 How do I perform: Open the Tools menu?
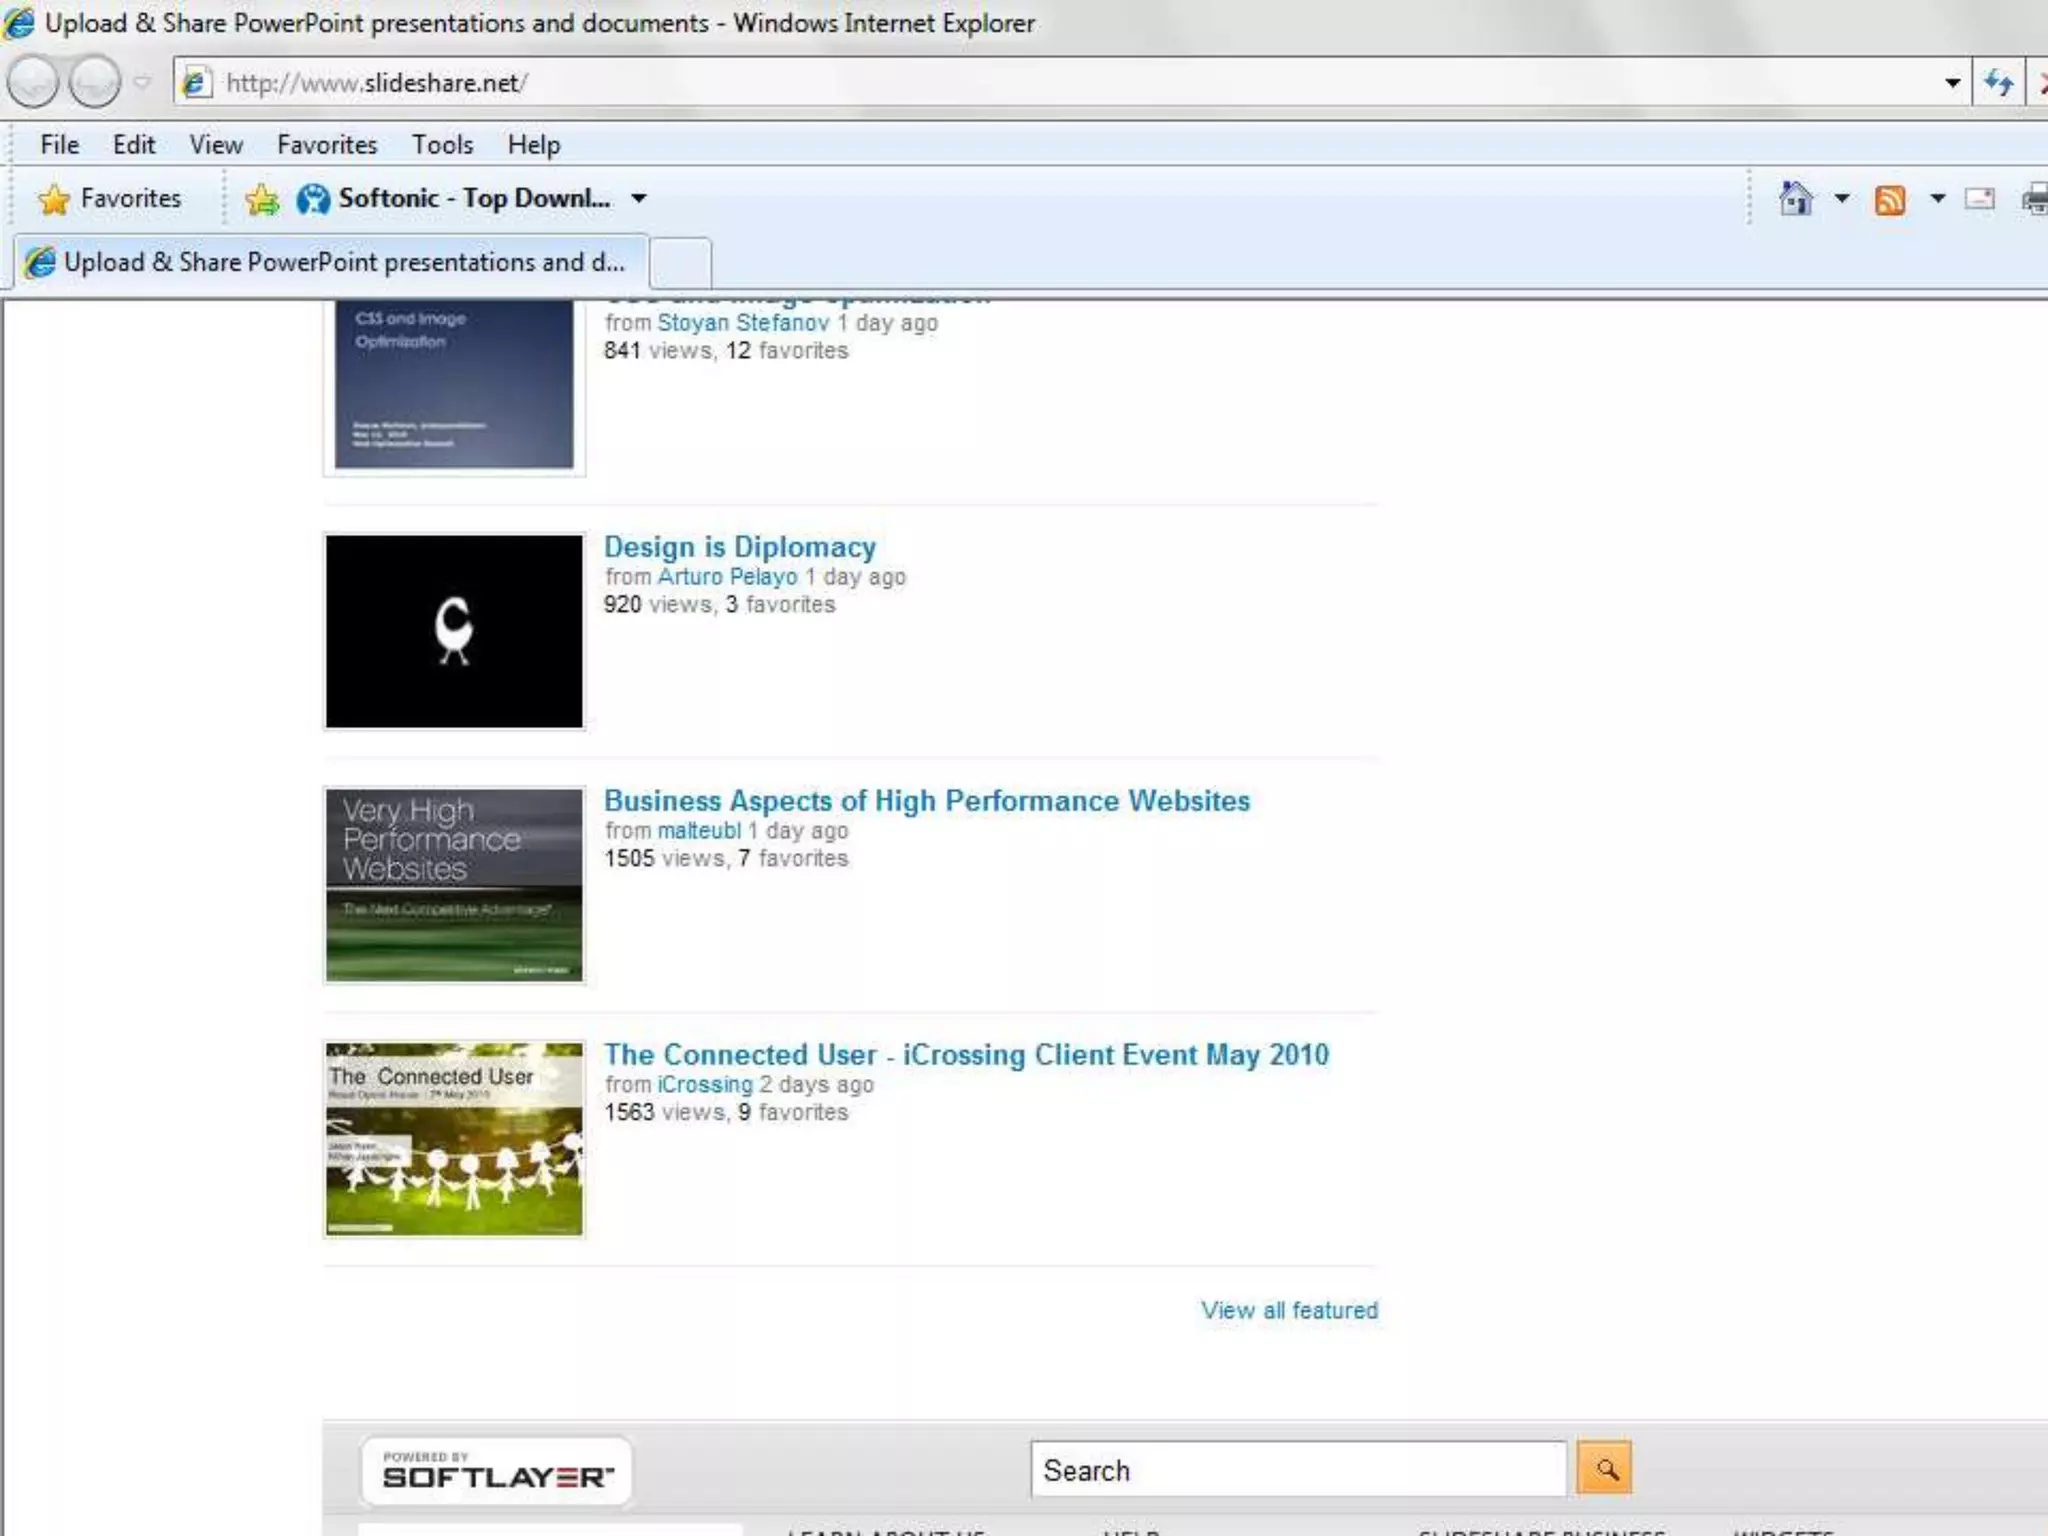pyautogui.click(x=442, y=145)
